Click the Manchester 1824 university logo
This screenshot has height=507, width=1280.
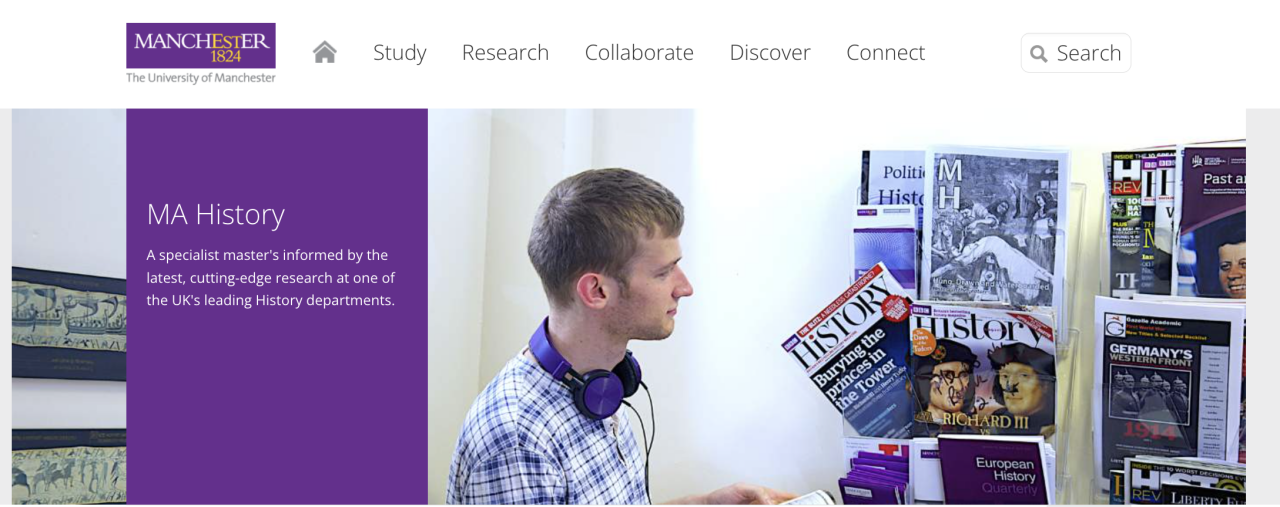[201, 46]
